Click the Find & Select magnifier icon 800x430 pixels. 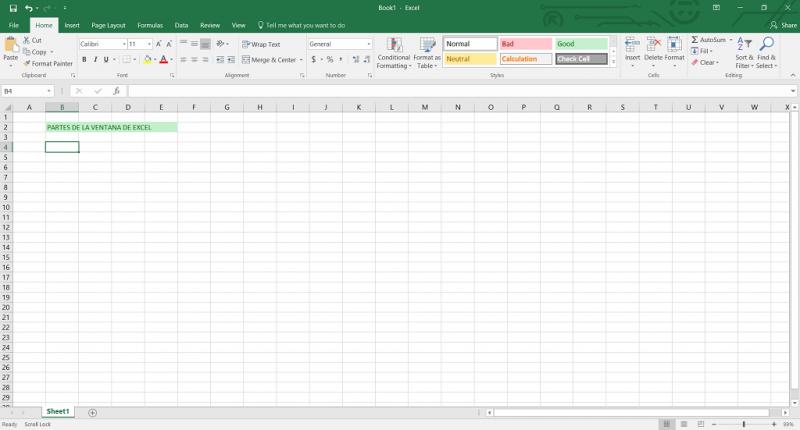tap(766, 44)
